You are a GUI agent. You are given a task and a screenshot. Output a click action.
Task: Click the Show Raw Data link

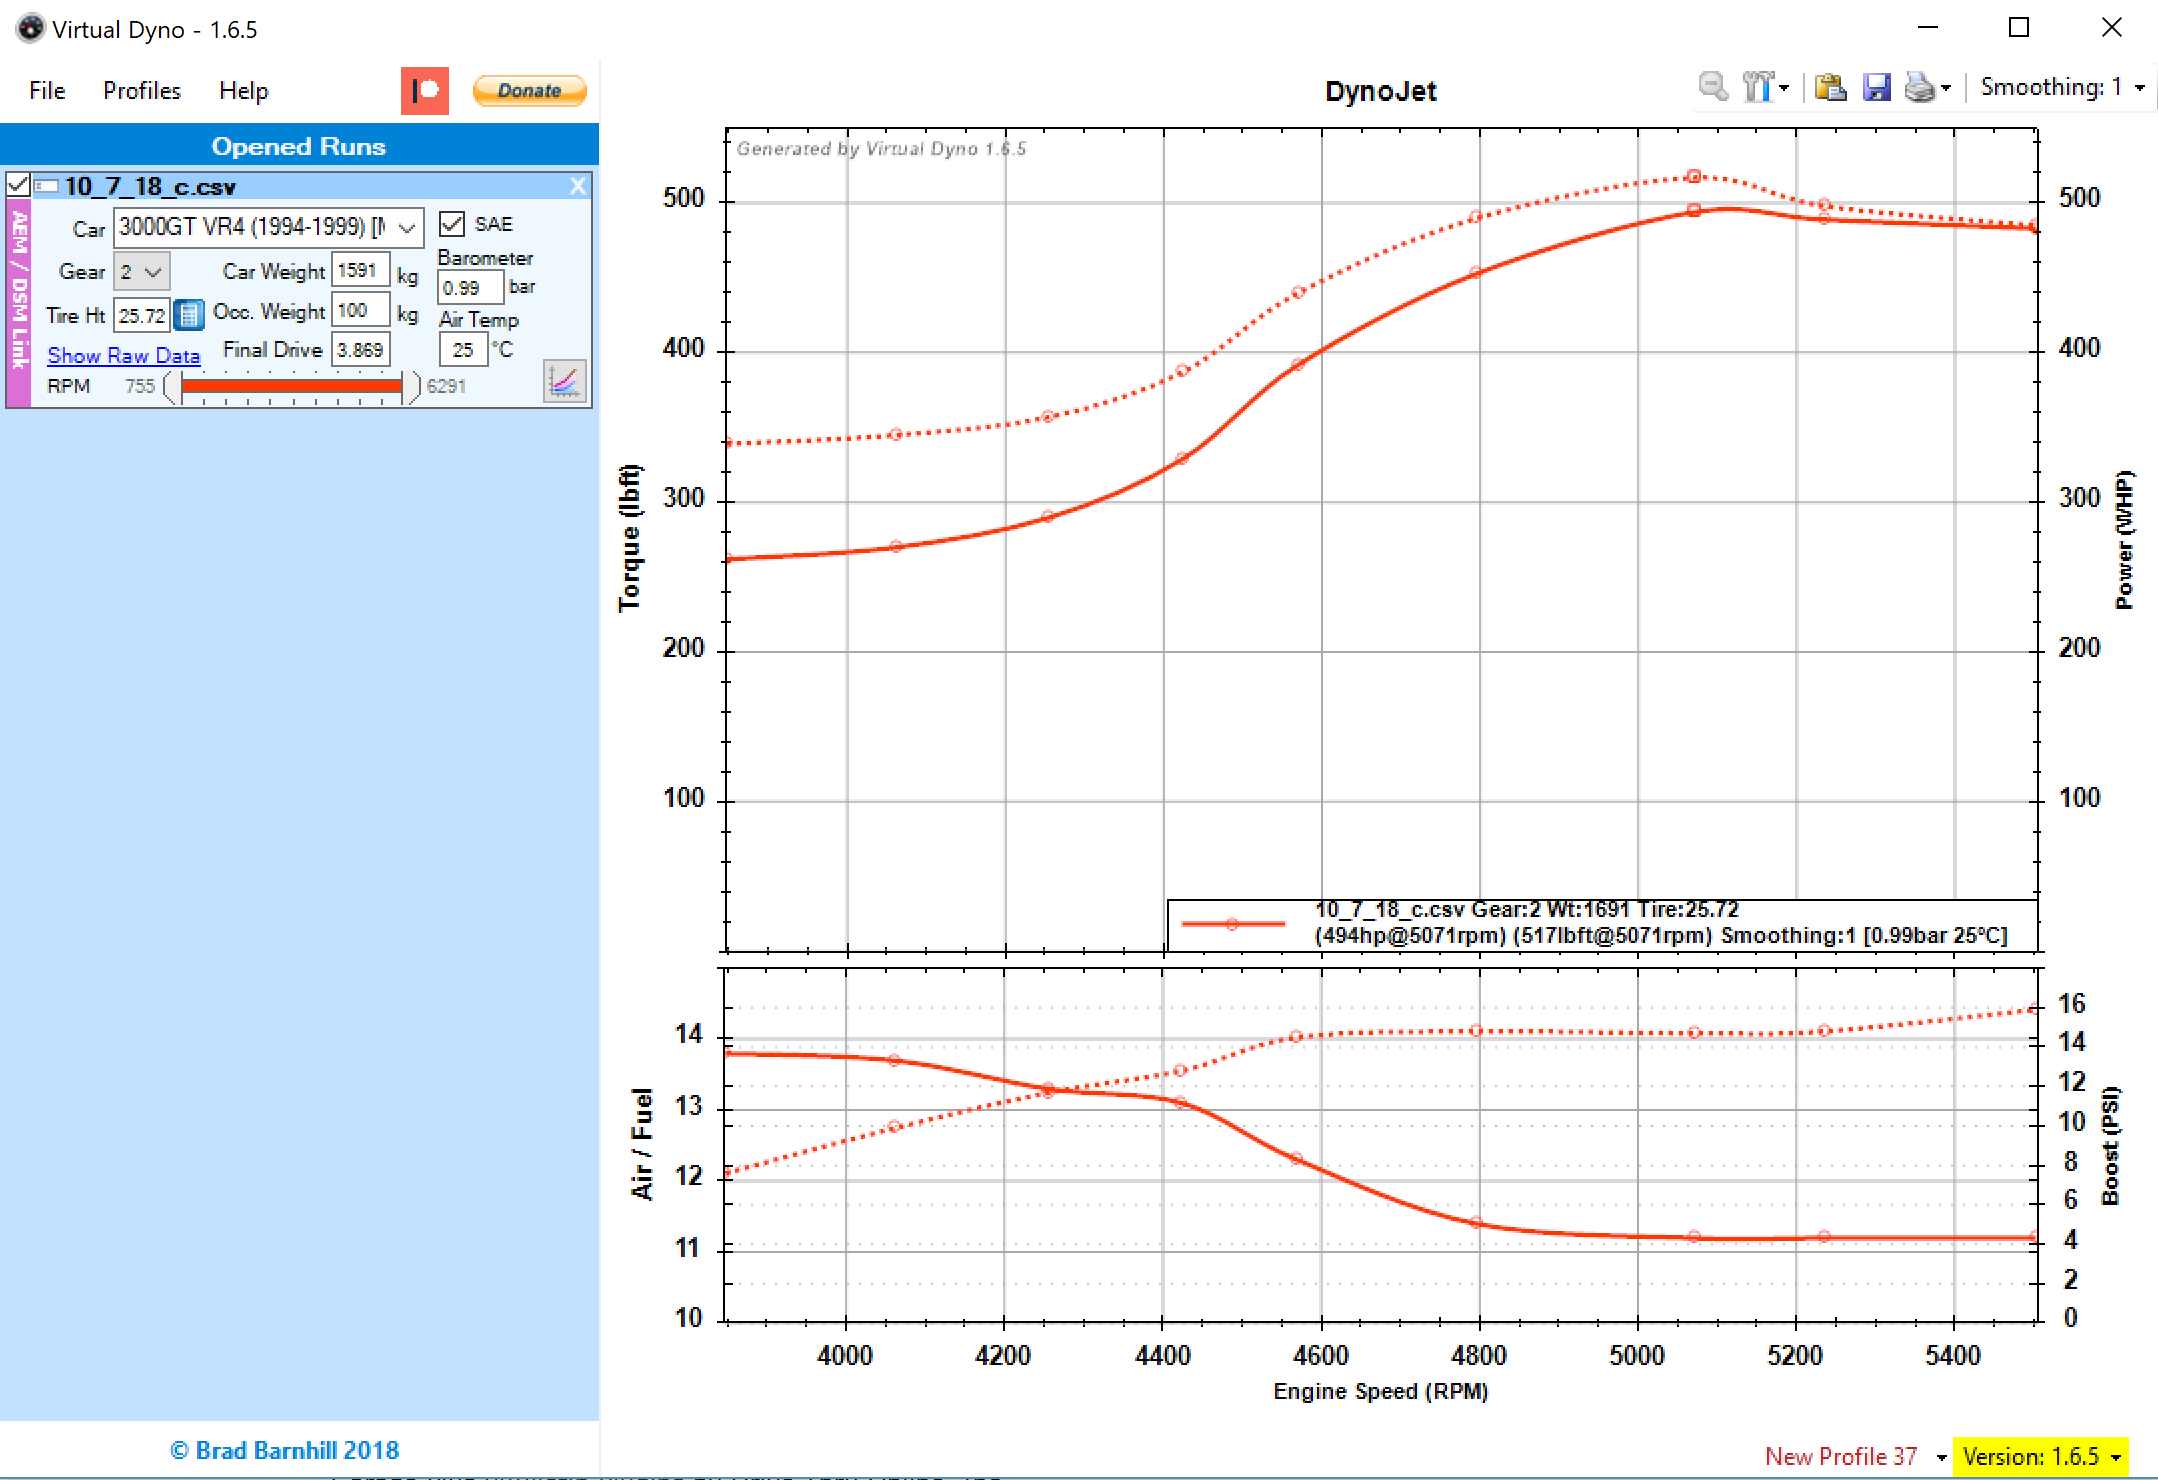click(124, 355)
